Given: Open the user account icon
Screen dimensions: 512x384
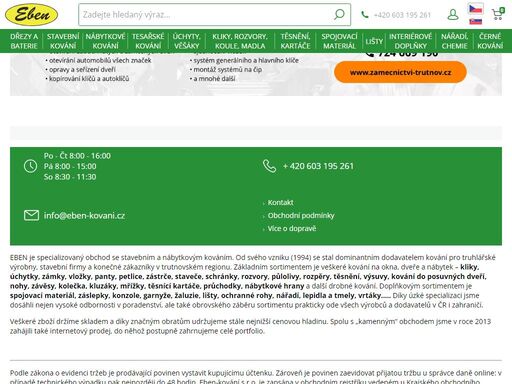Looking at the screenshot, I should [x=453, y=14].
